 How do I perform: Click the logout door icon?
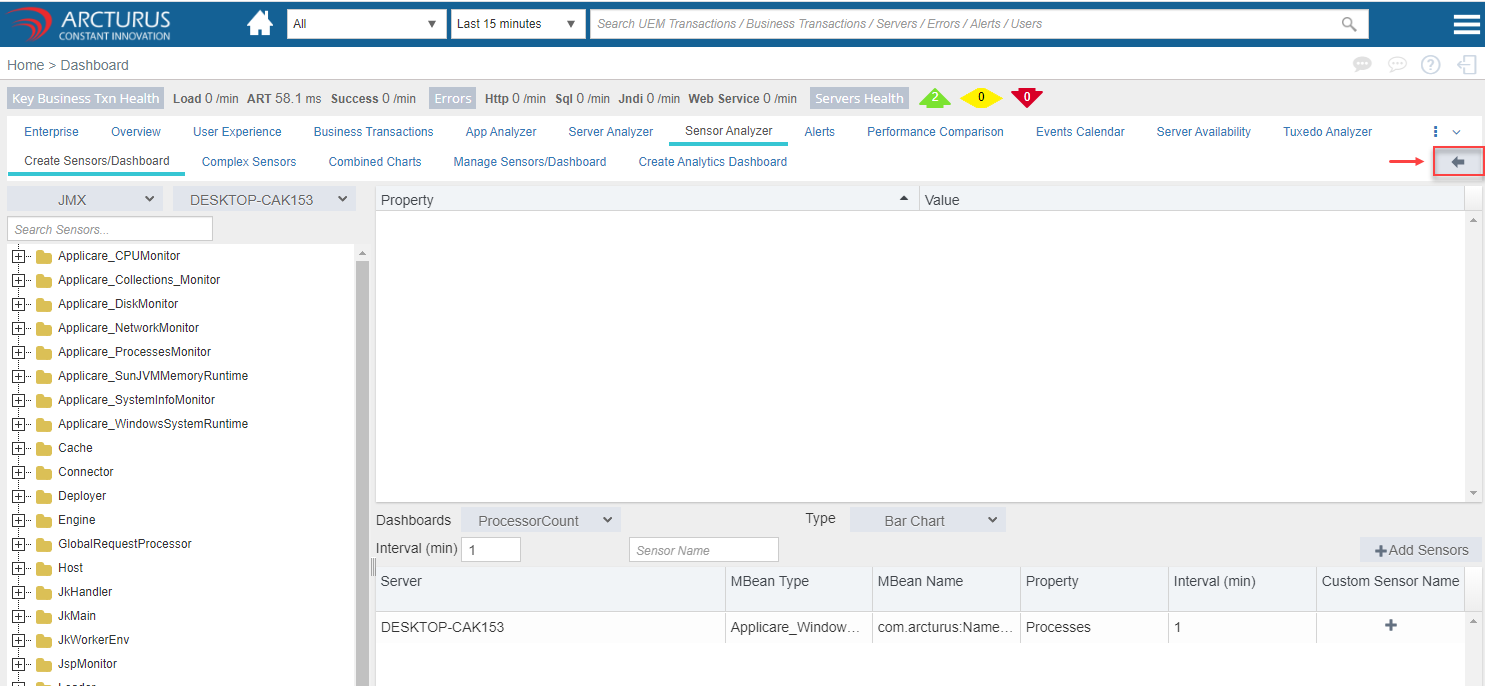coord(1467,65)
